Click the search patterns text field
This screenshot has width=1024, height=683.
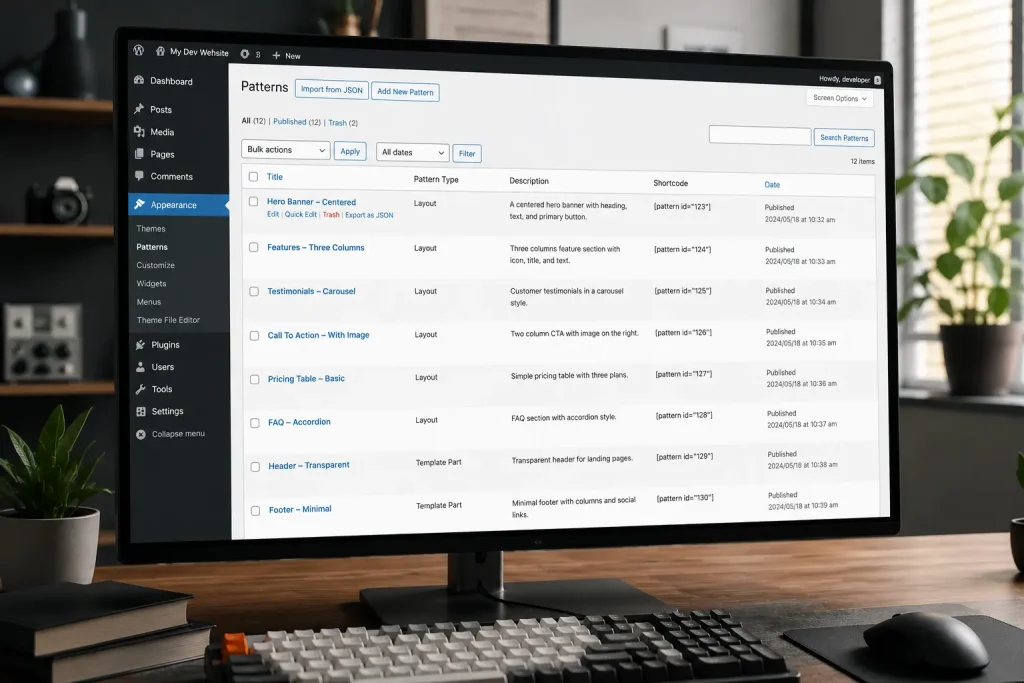pos(760,135)
